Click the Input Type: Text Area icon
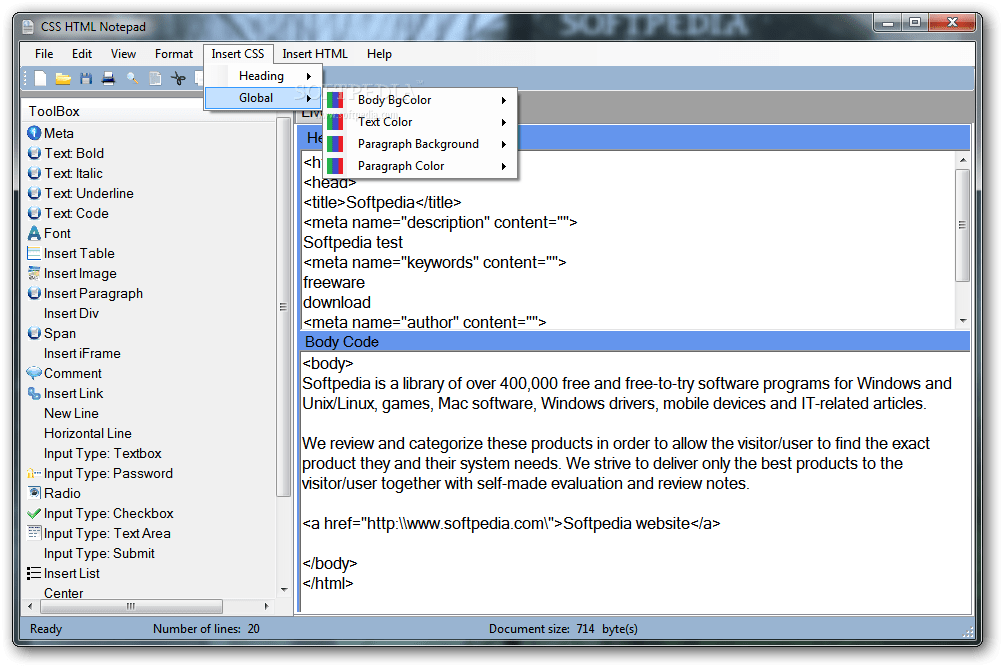The image size is (1003, 667). point(35,533)
